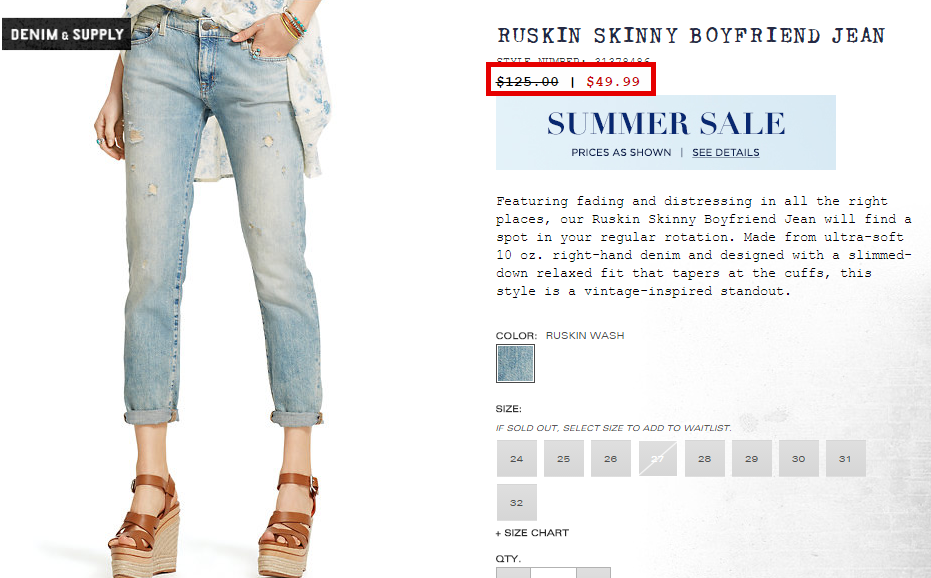This screenshot has width=931, height=578.
Task: Select size 28
Action: (705, 459)
